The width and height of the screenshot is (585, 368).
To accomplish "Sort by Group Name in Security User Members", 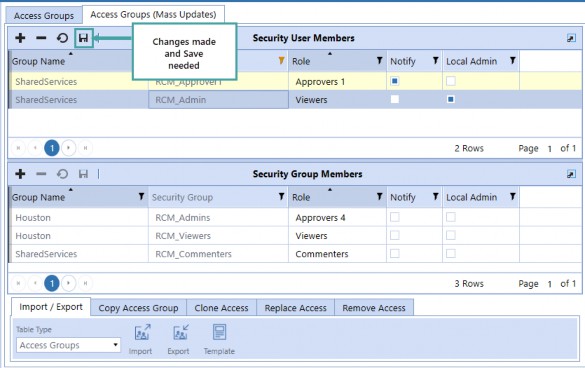I will 38,61.
